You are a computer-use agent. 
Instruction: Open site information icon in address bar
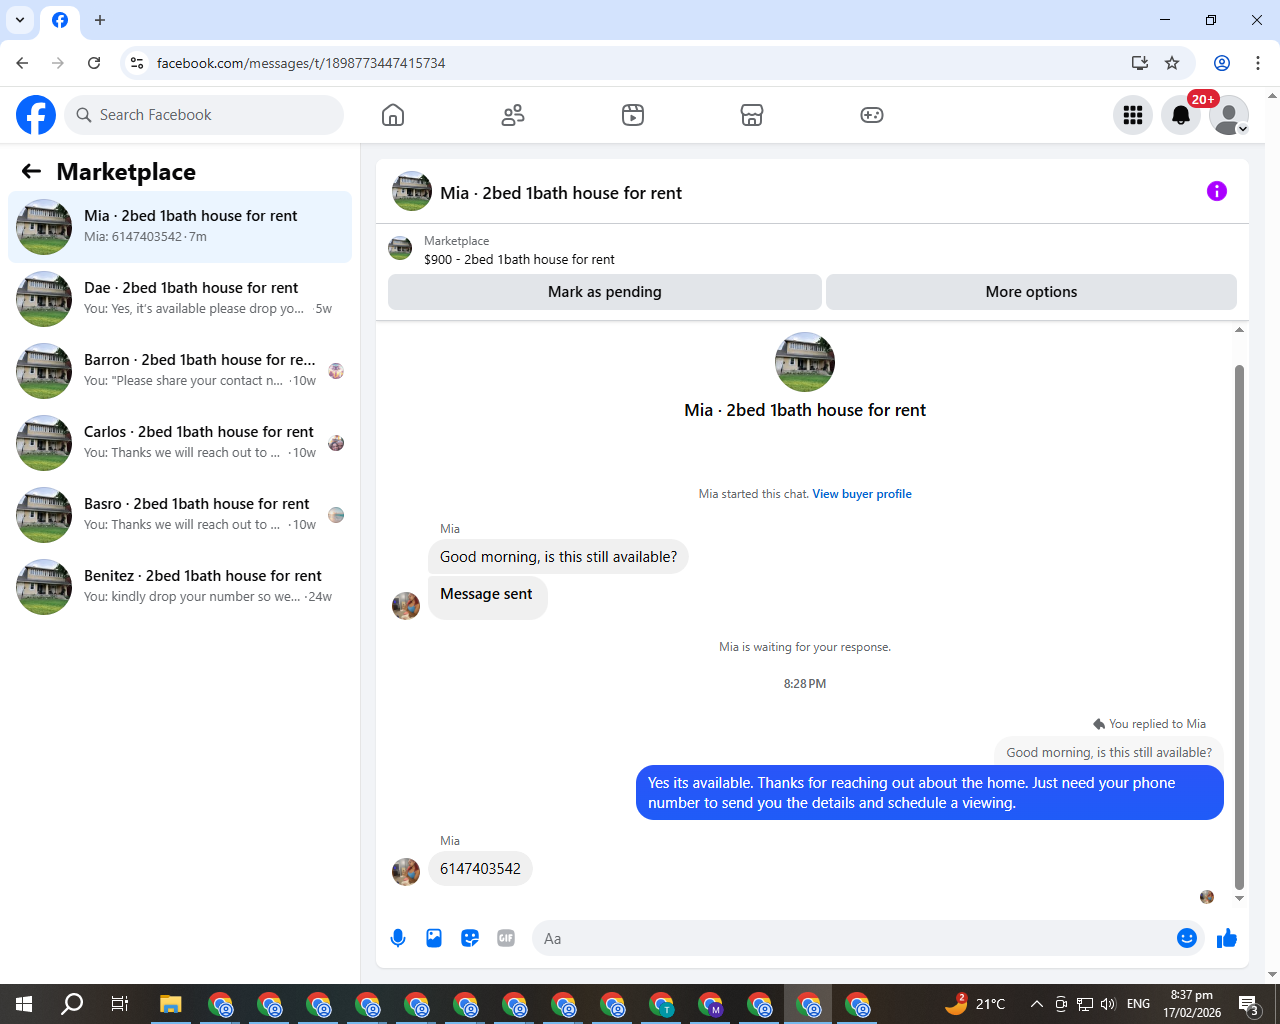pyautogui.click(x=137, y=63)
